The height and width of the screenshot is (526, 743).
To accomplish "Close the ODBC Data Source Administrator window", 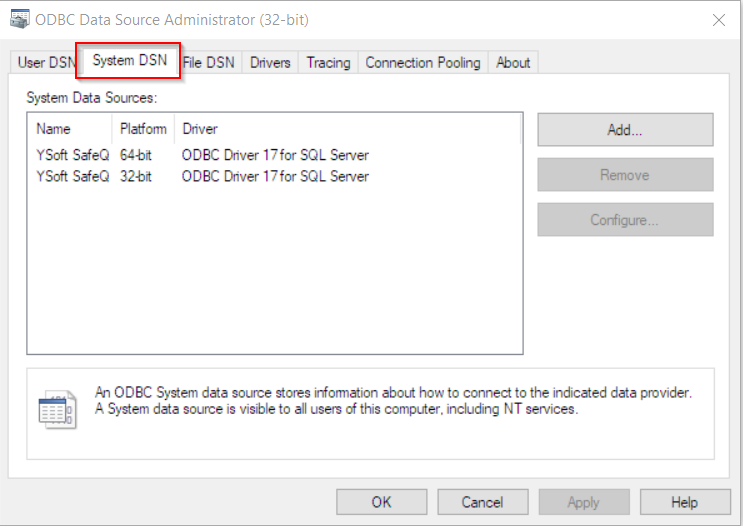I will point(718,20).
